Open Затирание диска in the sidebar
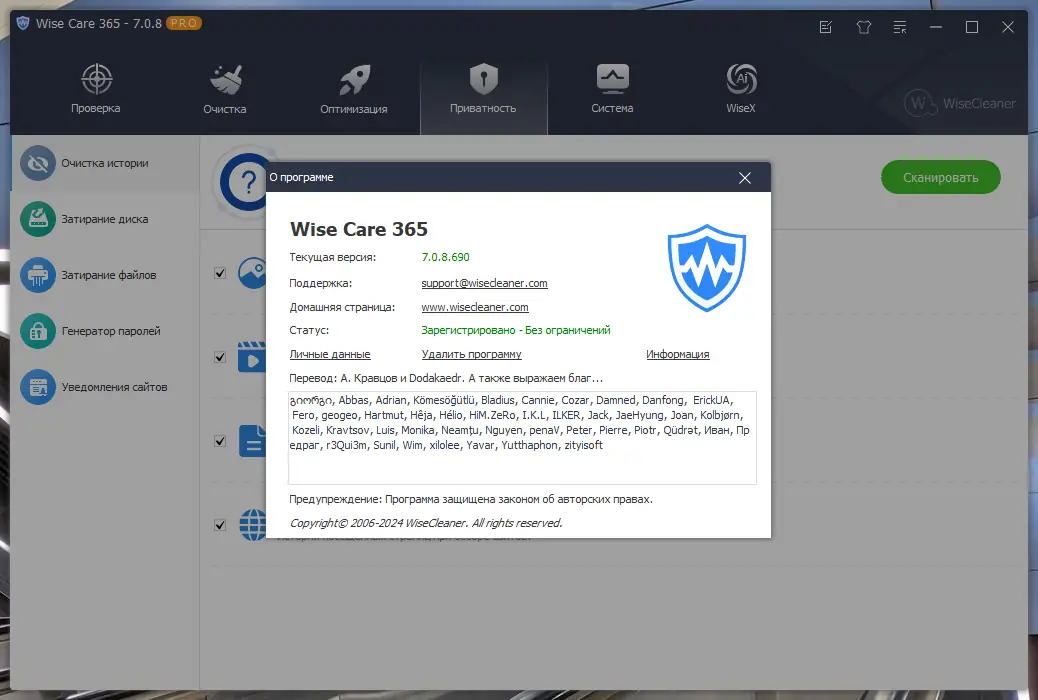The image size is (1038, 700). [x=105, y=219]
